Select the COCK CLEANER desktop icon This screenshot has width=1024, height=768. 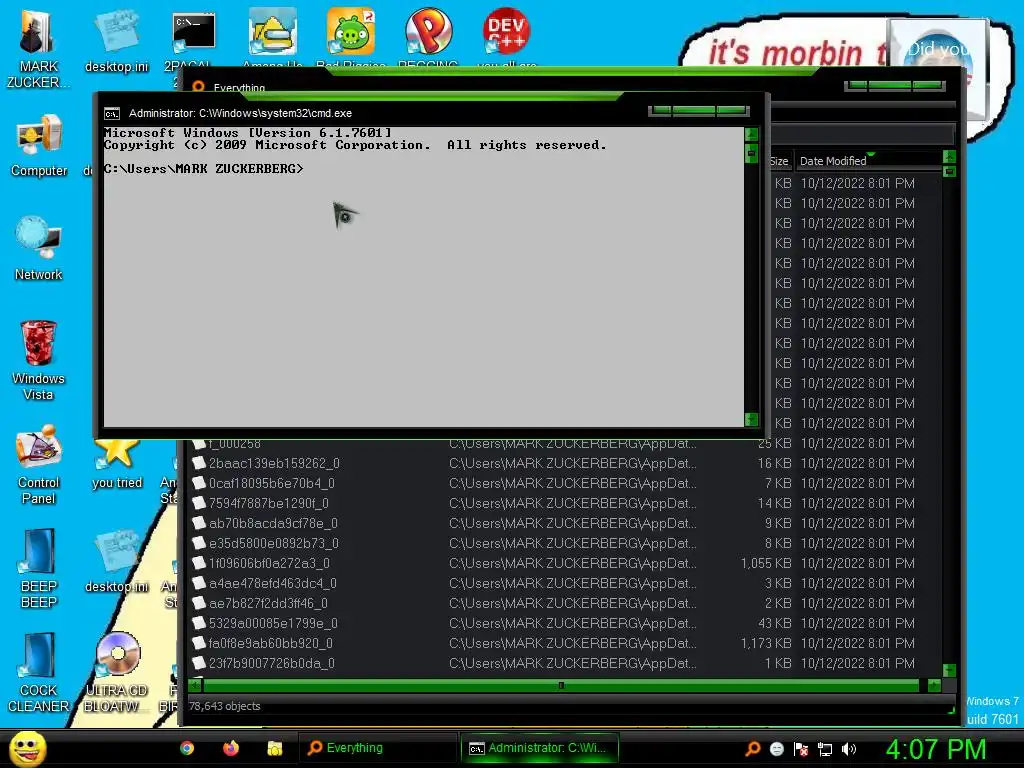pyautogui.click(x=39, y=672)
